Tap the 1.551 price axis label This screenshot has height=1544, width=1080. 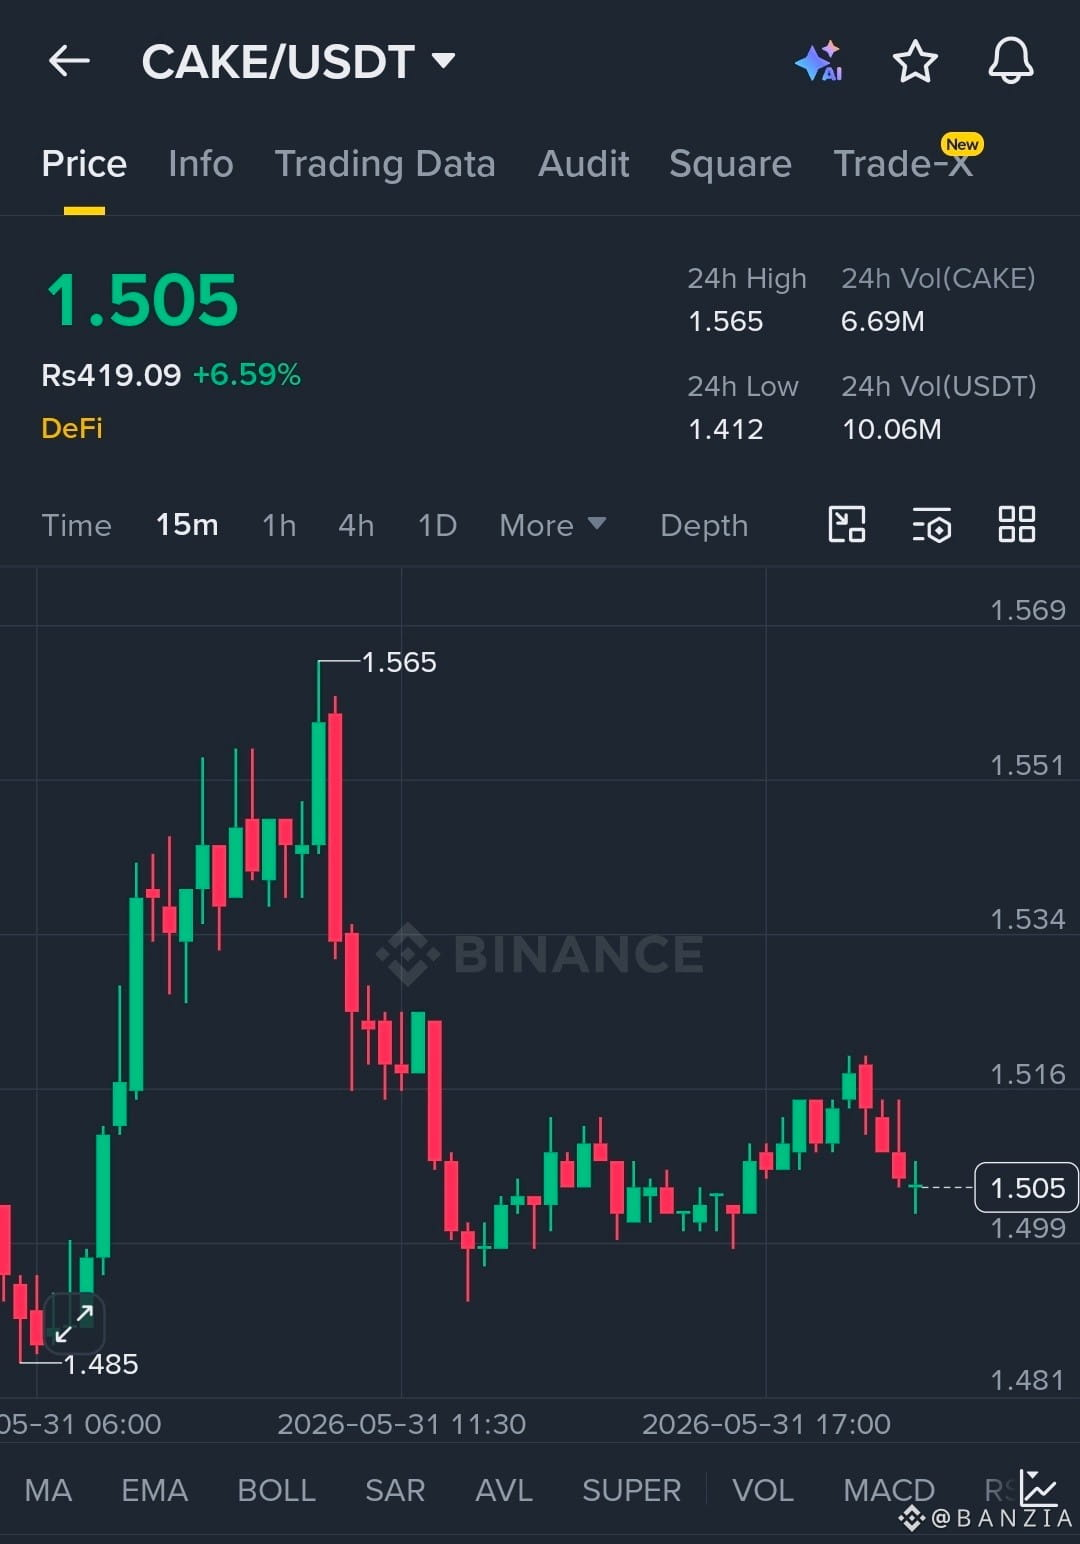[1028, 765]
